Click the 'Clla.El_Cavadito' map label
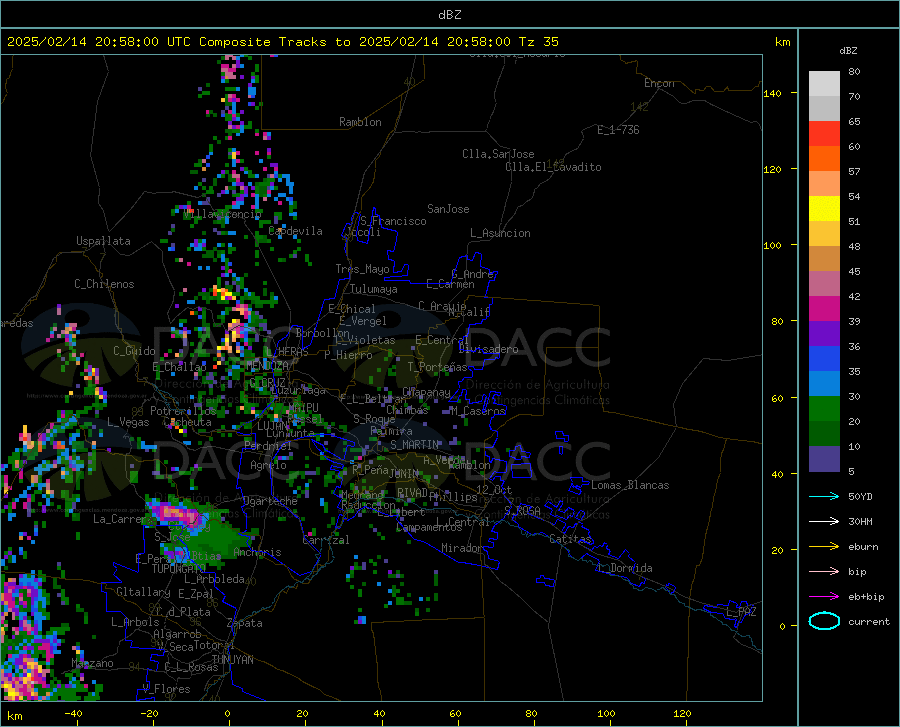 (x=553, y=167)
